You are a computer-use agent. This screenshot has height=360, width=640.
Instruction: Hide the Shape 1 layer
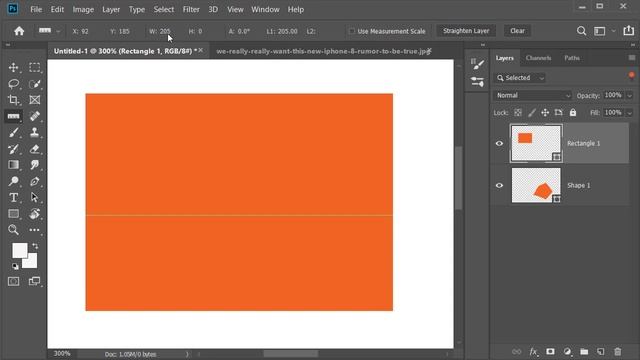coord(499,185)
